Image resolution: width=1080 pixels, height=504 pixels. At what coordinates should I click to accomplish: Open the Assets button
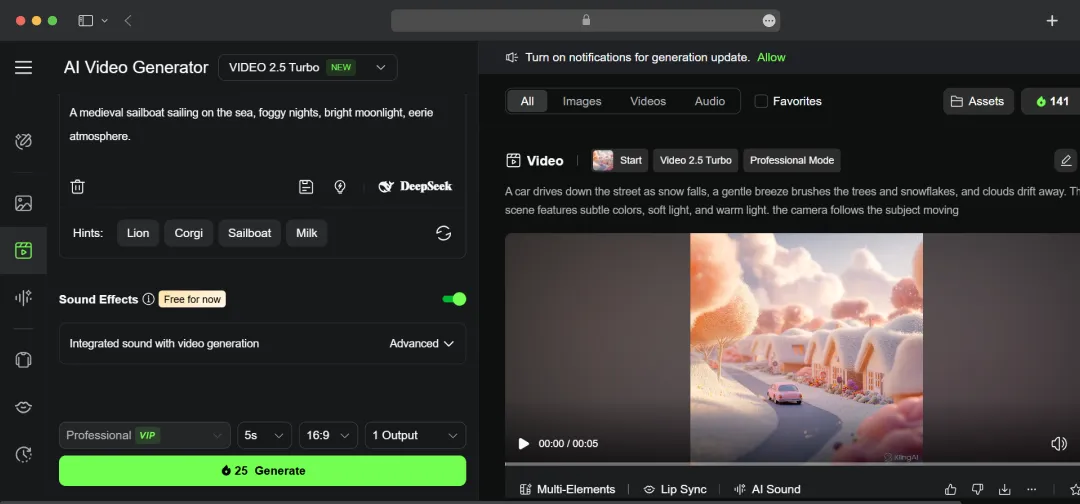click(978, 101)
